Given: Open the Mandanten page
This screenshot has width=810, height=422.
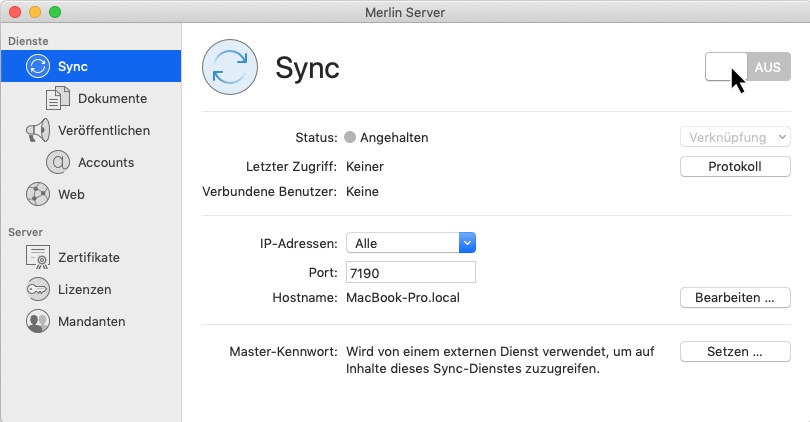Looking at the screenshot, I should 91,322.
